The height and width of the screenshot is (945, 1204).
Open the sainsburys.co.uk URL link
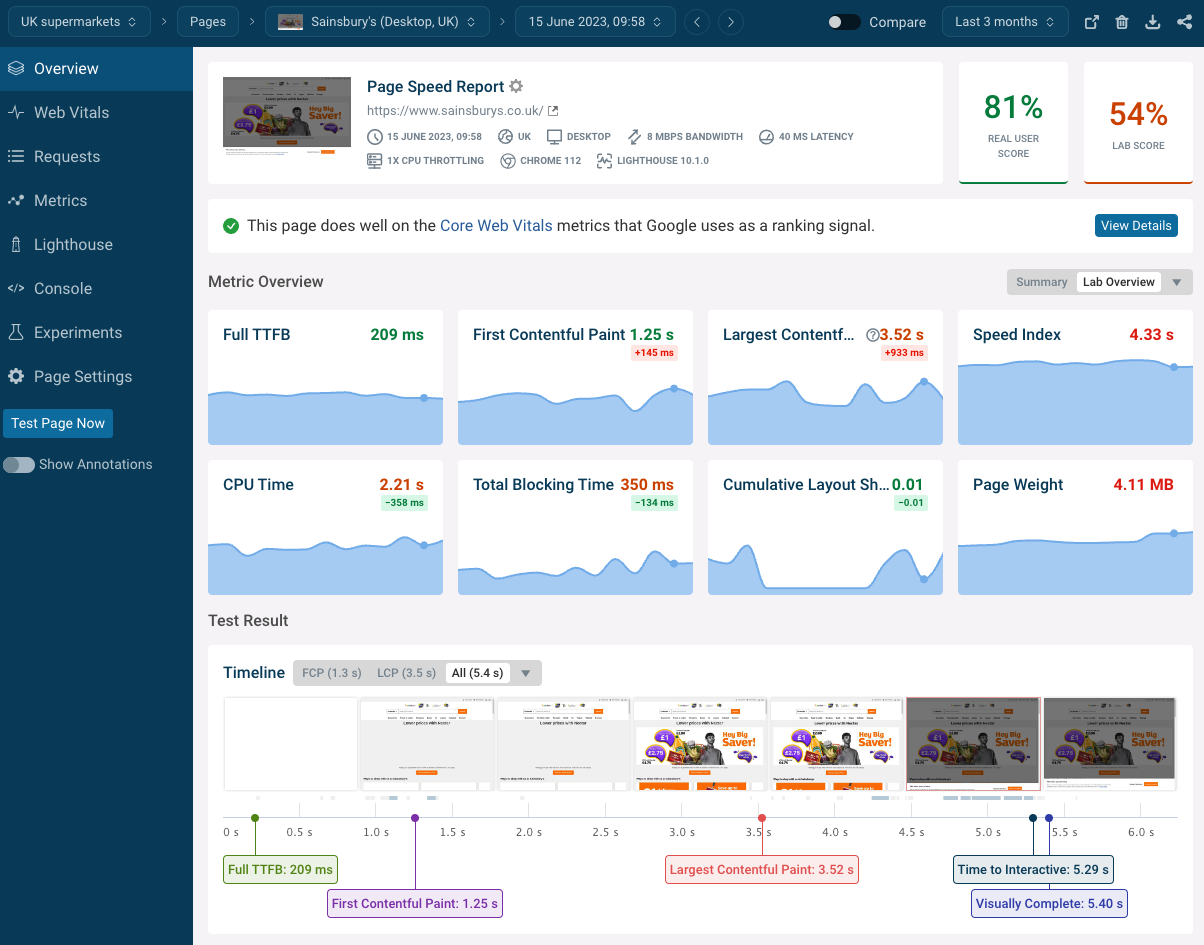click(x=455, y=111)
